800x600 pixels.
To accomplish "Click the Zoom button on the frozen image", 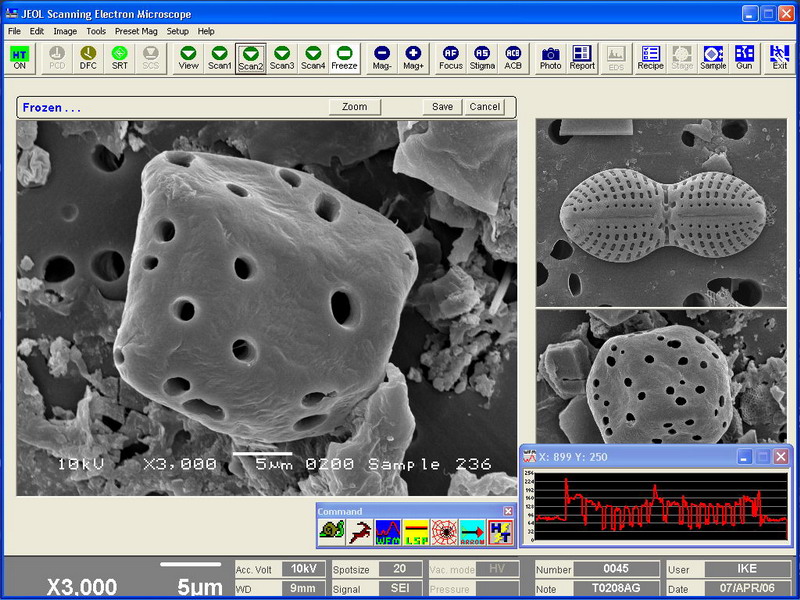I will point(354,107).
